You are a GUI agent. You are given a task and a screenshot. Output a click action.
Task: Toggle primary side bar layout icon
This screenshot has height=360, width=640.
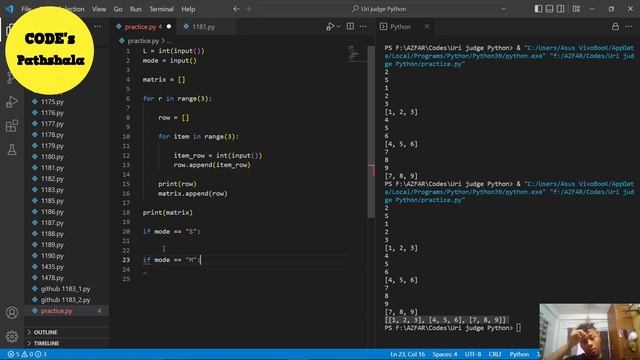click(538, 9)
